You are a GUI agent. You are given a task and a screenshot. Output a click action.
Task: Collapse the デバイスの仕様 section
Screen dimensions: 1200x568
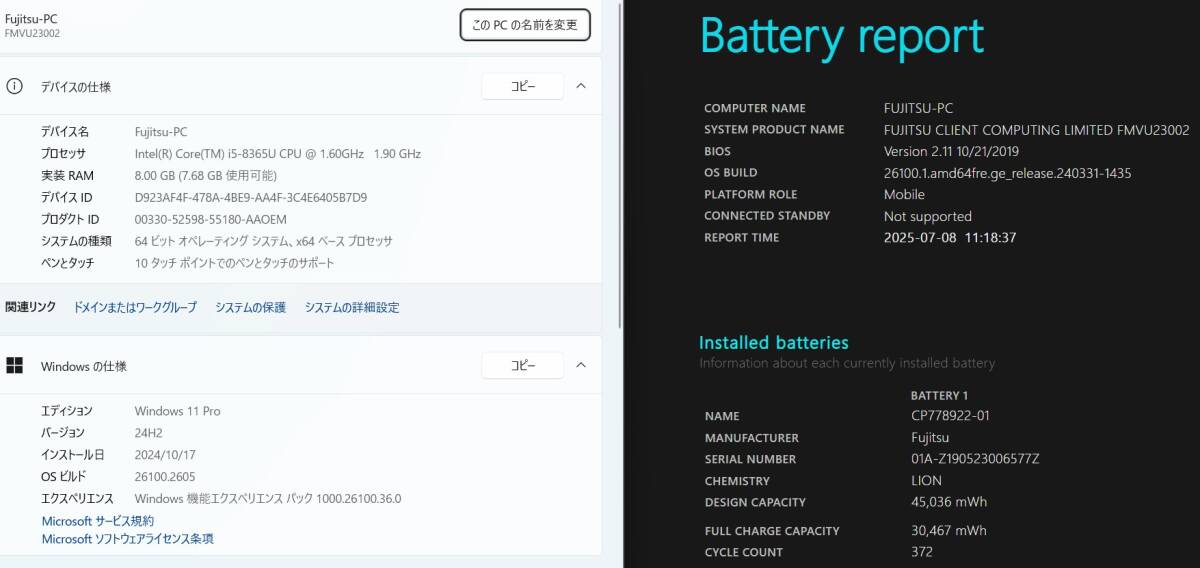click(x=581, y=87)
